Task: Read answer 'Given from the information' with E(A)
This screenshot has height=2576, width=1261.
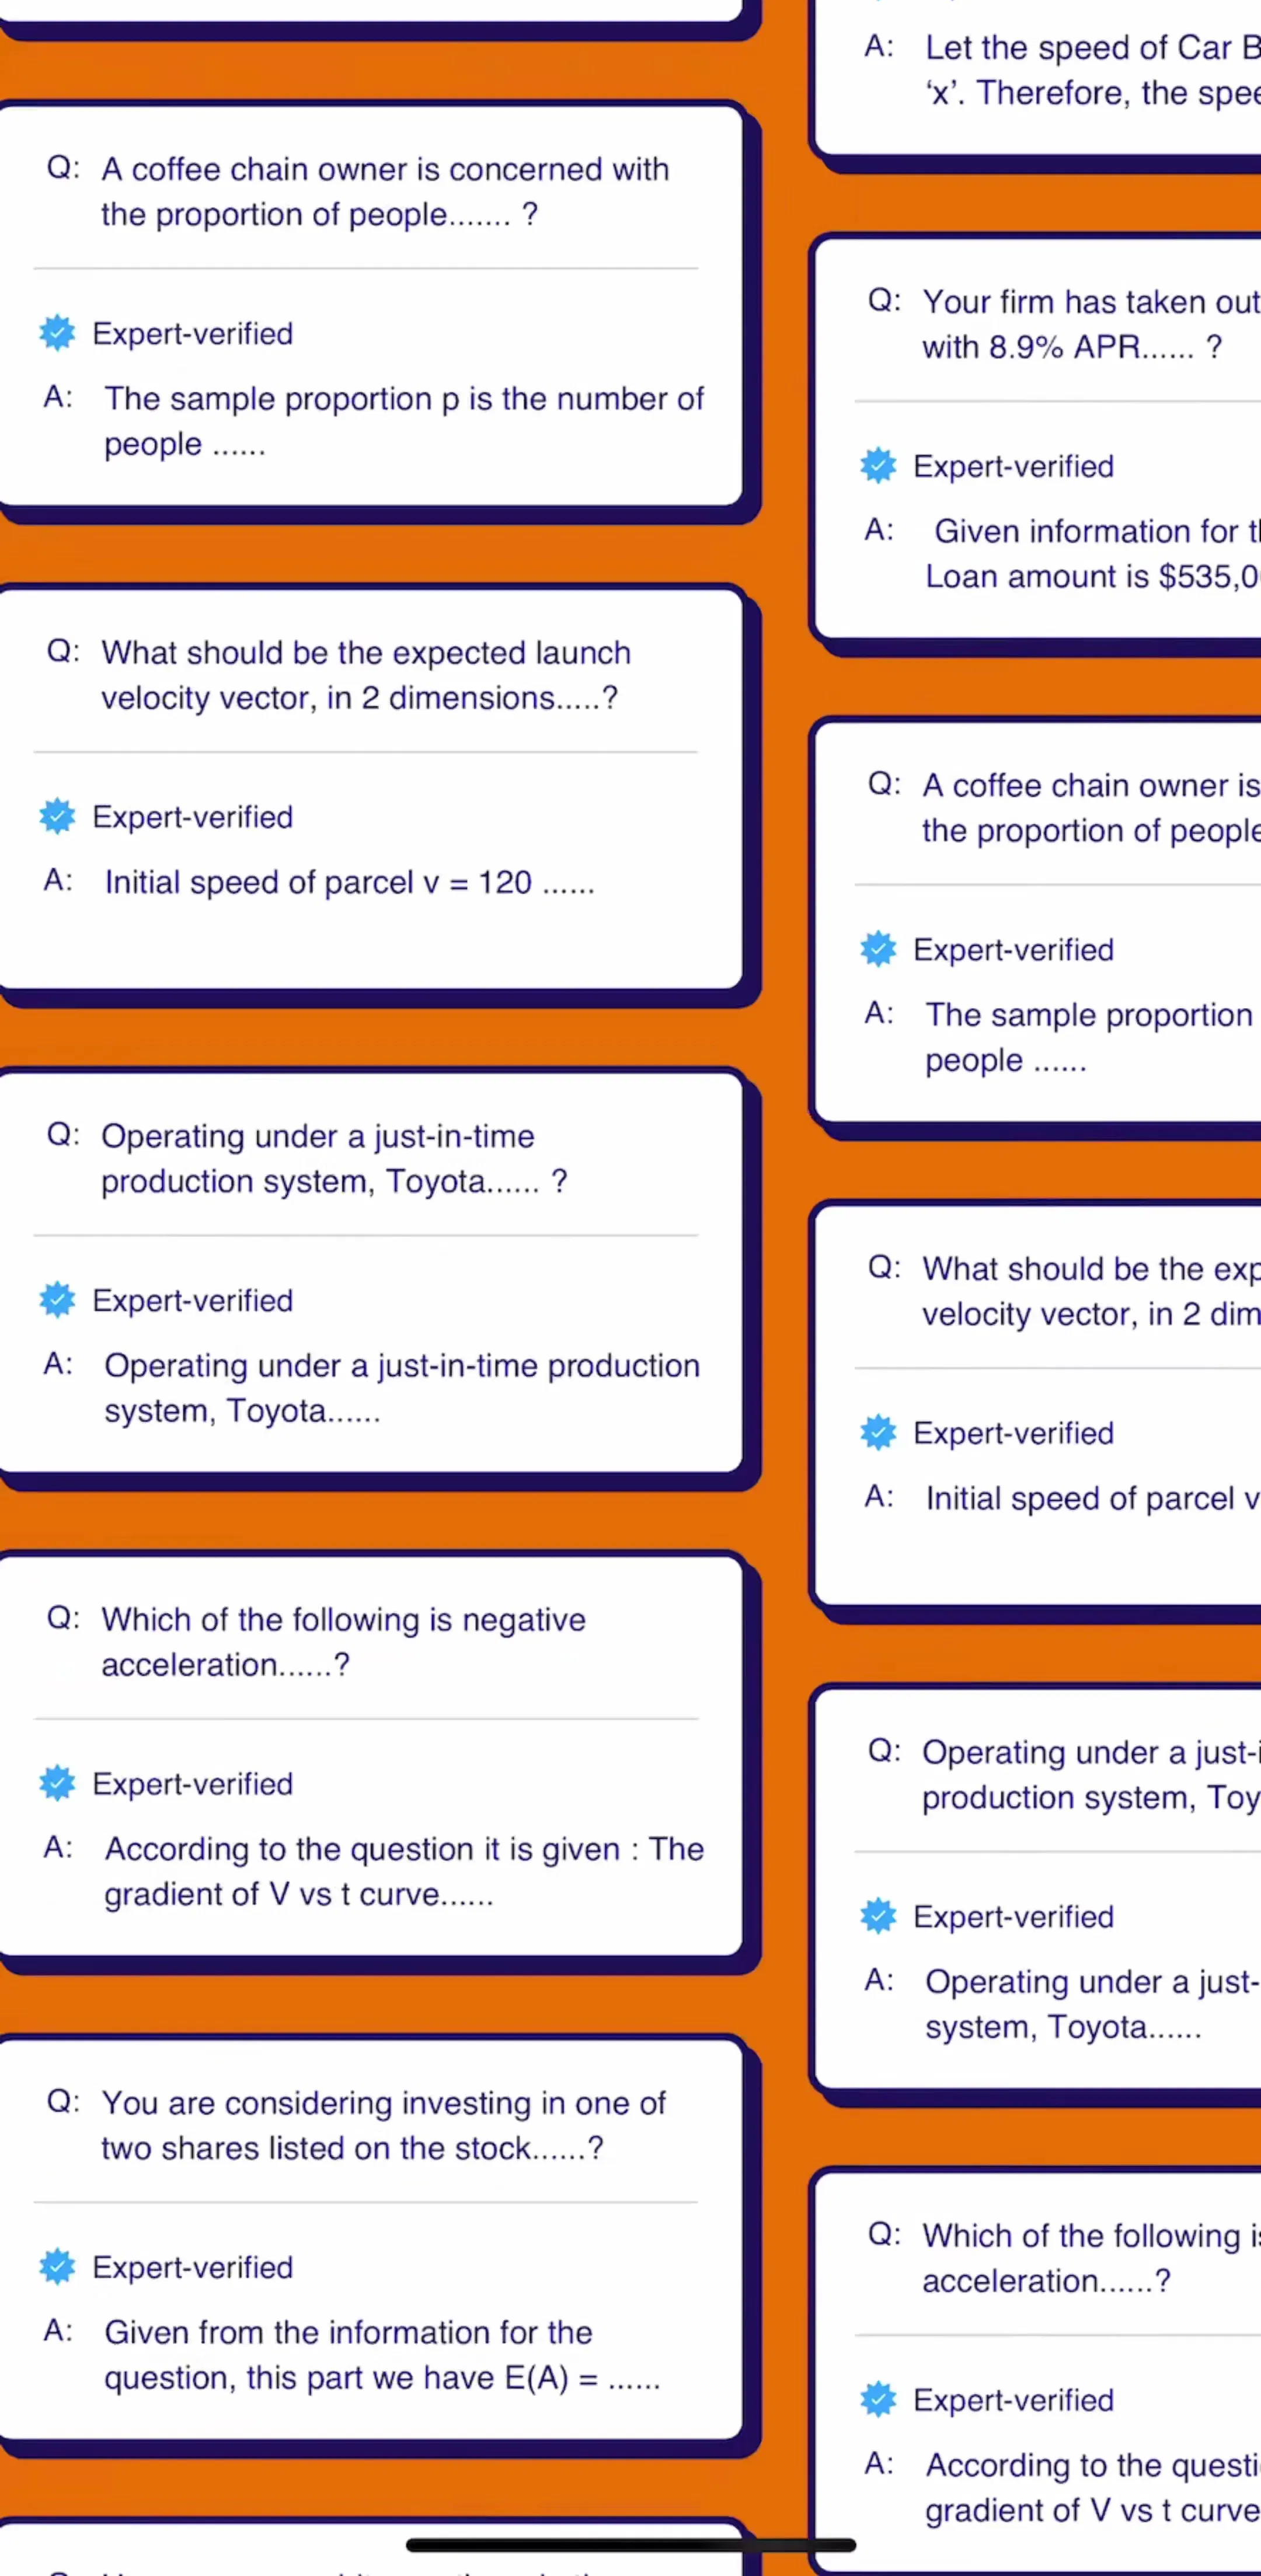Action: [382, 2354]
